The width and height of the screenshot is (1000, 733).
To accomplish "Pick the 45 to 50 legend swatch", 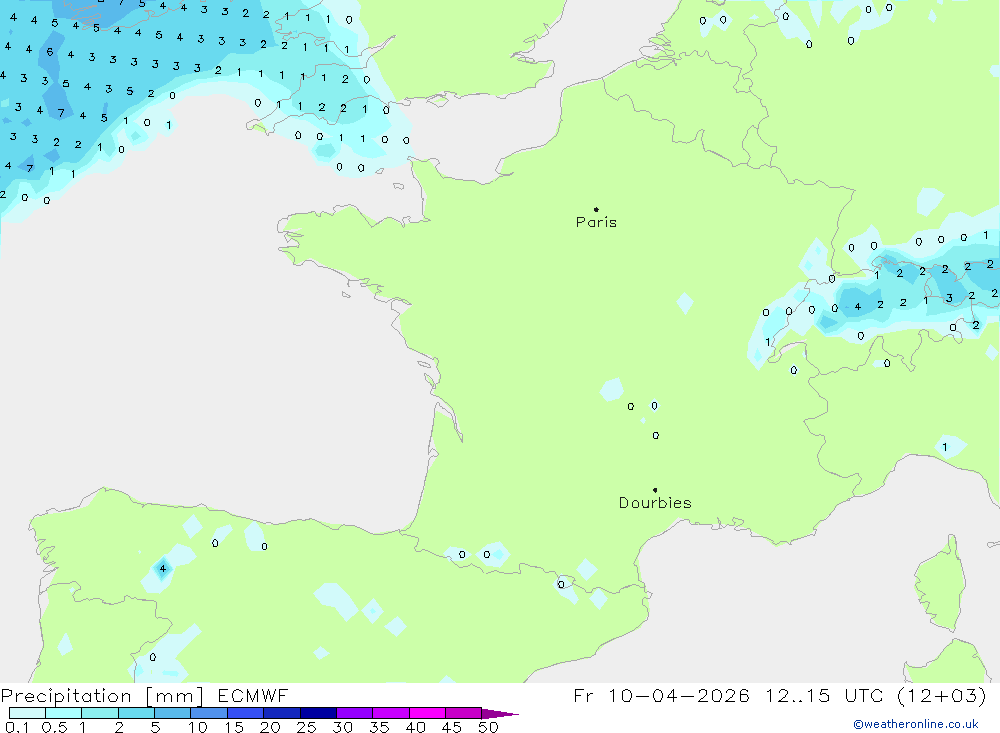I will tap(464, 713).
